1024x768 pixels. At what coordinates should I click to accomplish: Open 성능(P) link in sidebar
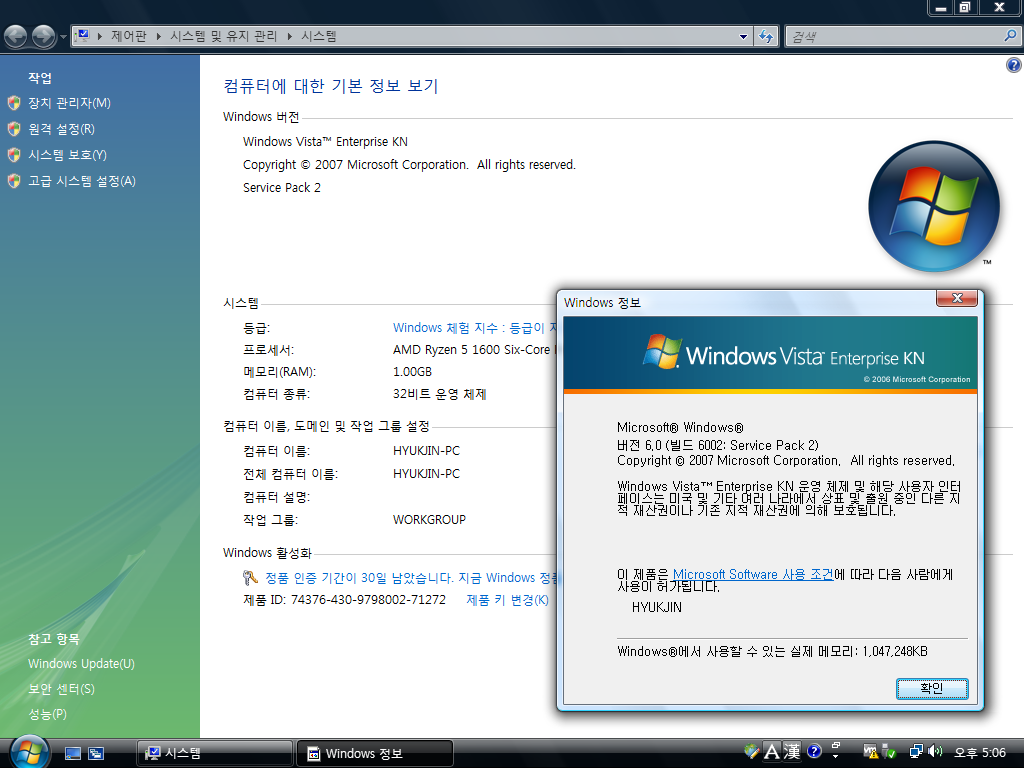click(47, 714)
